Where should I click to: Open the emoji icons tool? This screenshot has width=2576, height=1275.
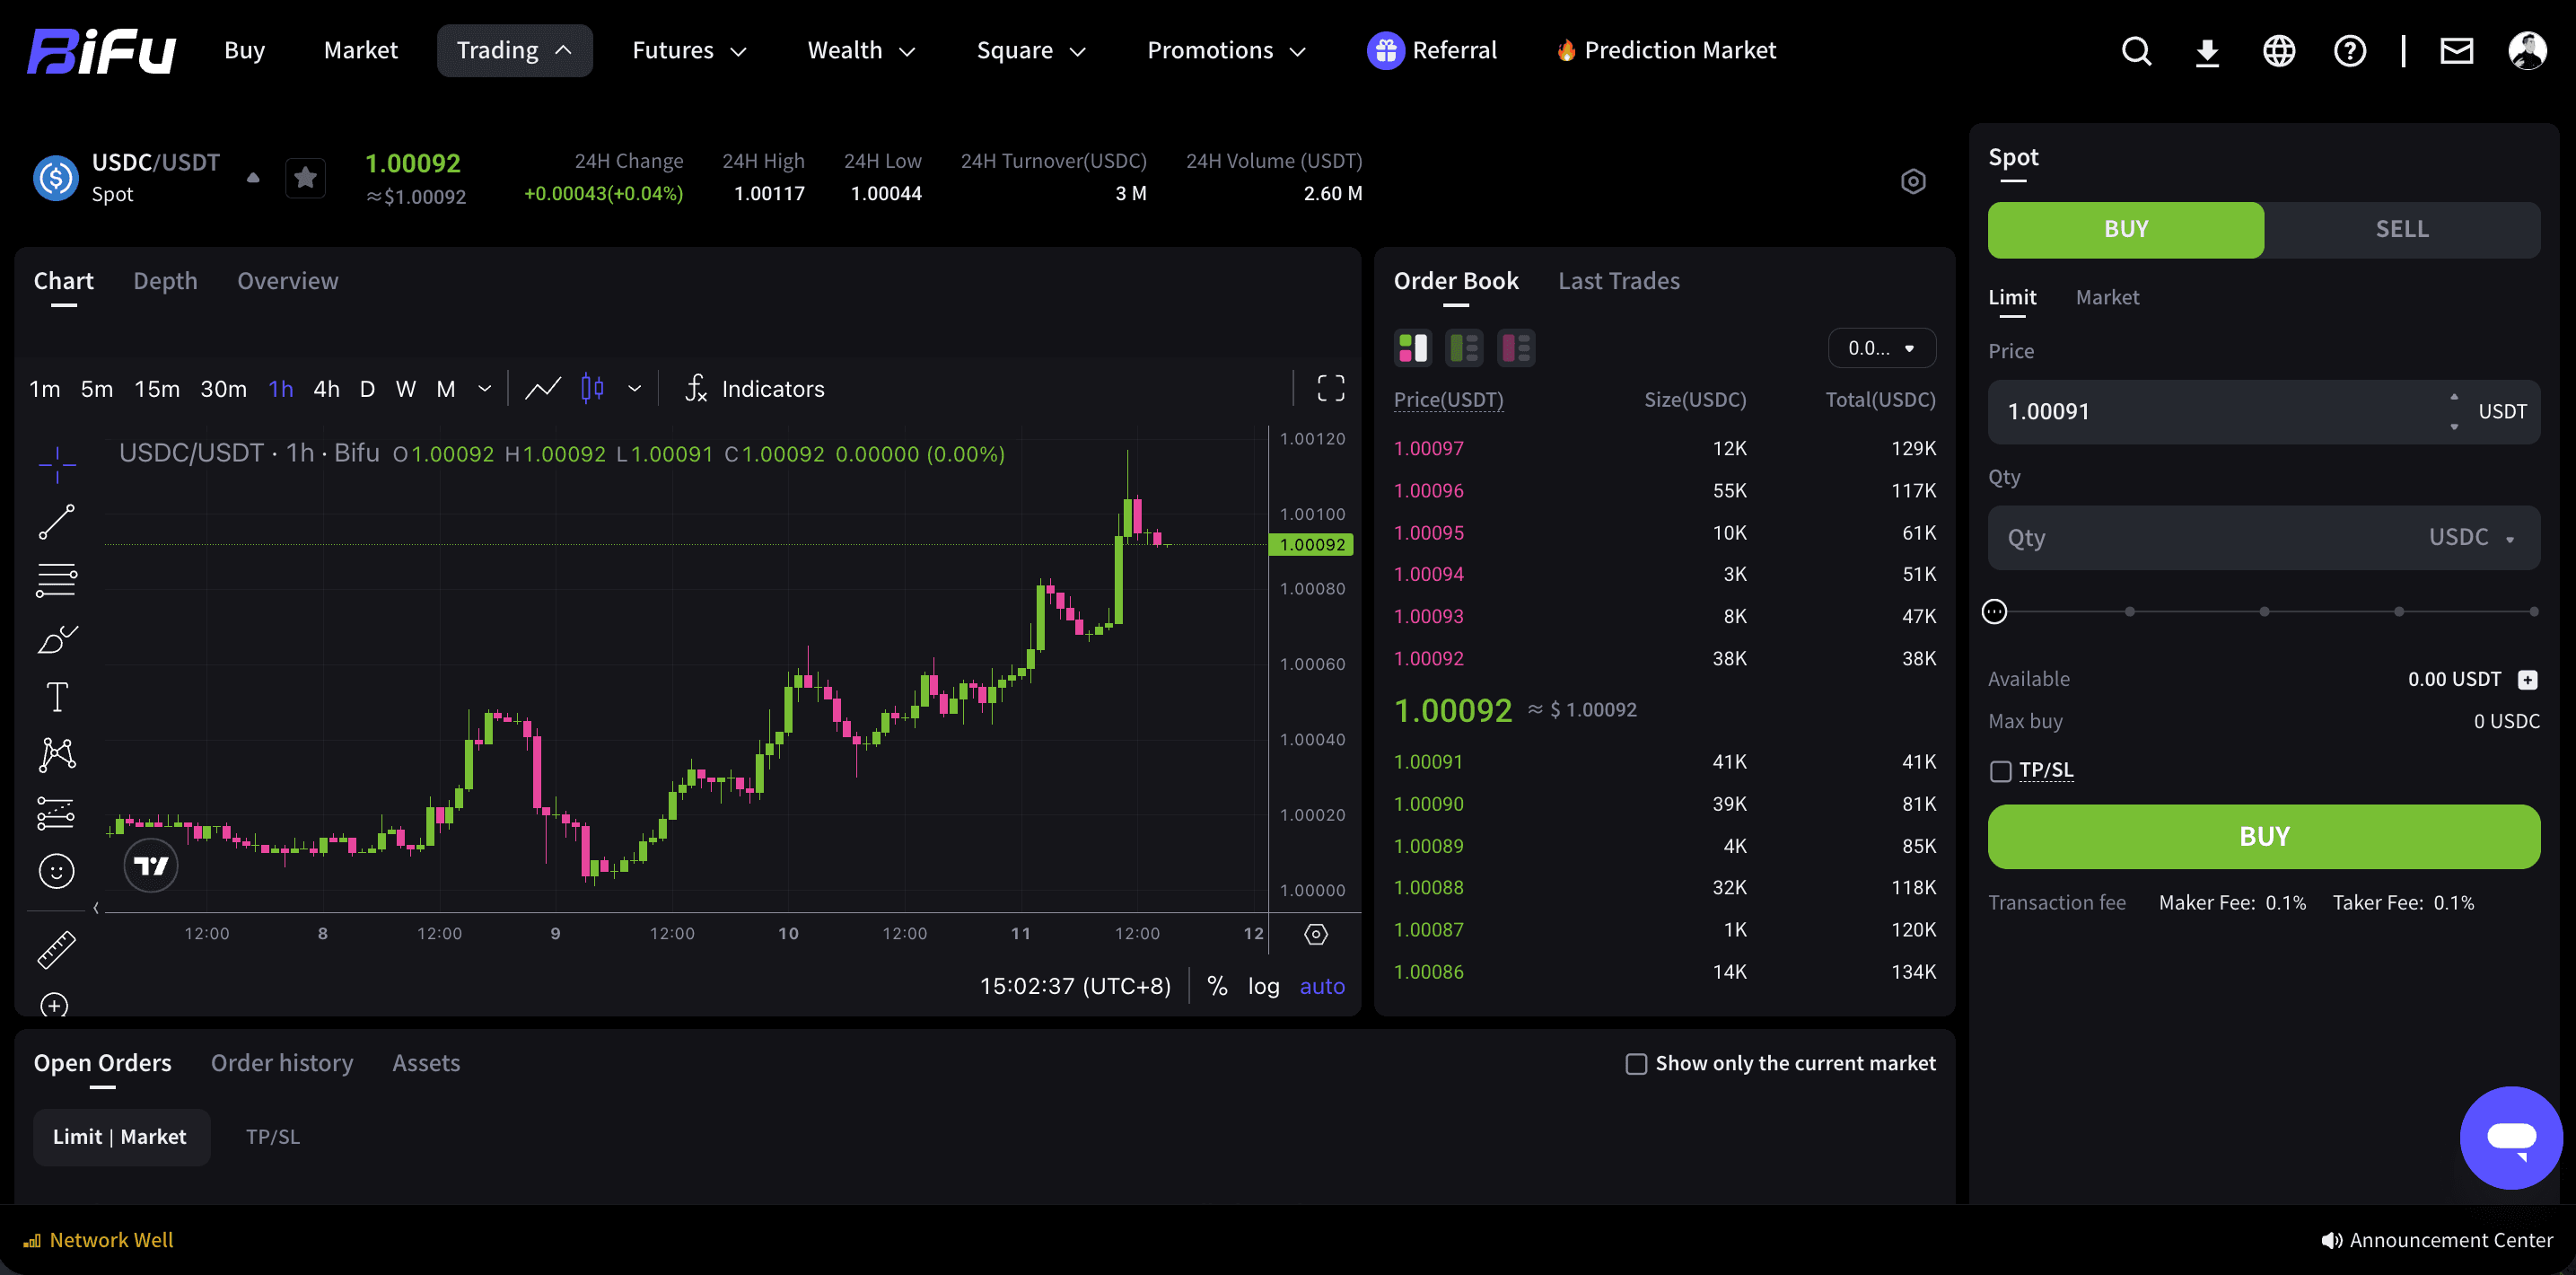pos(57,871)
